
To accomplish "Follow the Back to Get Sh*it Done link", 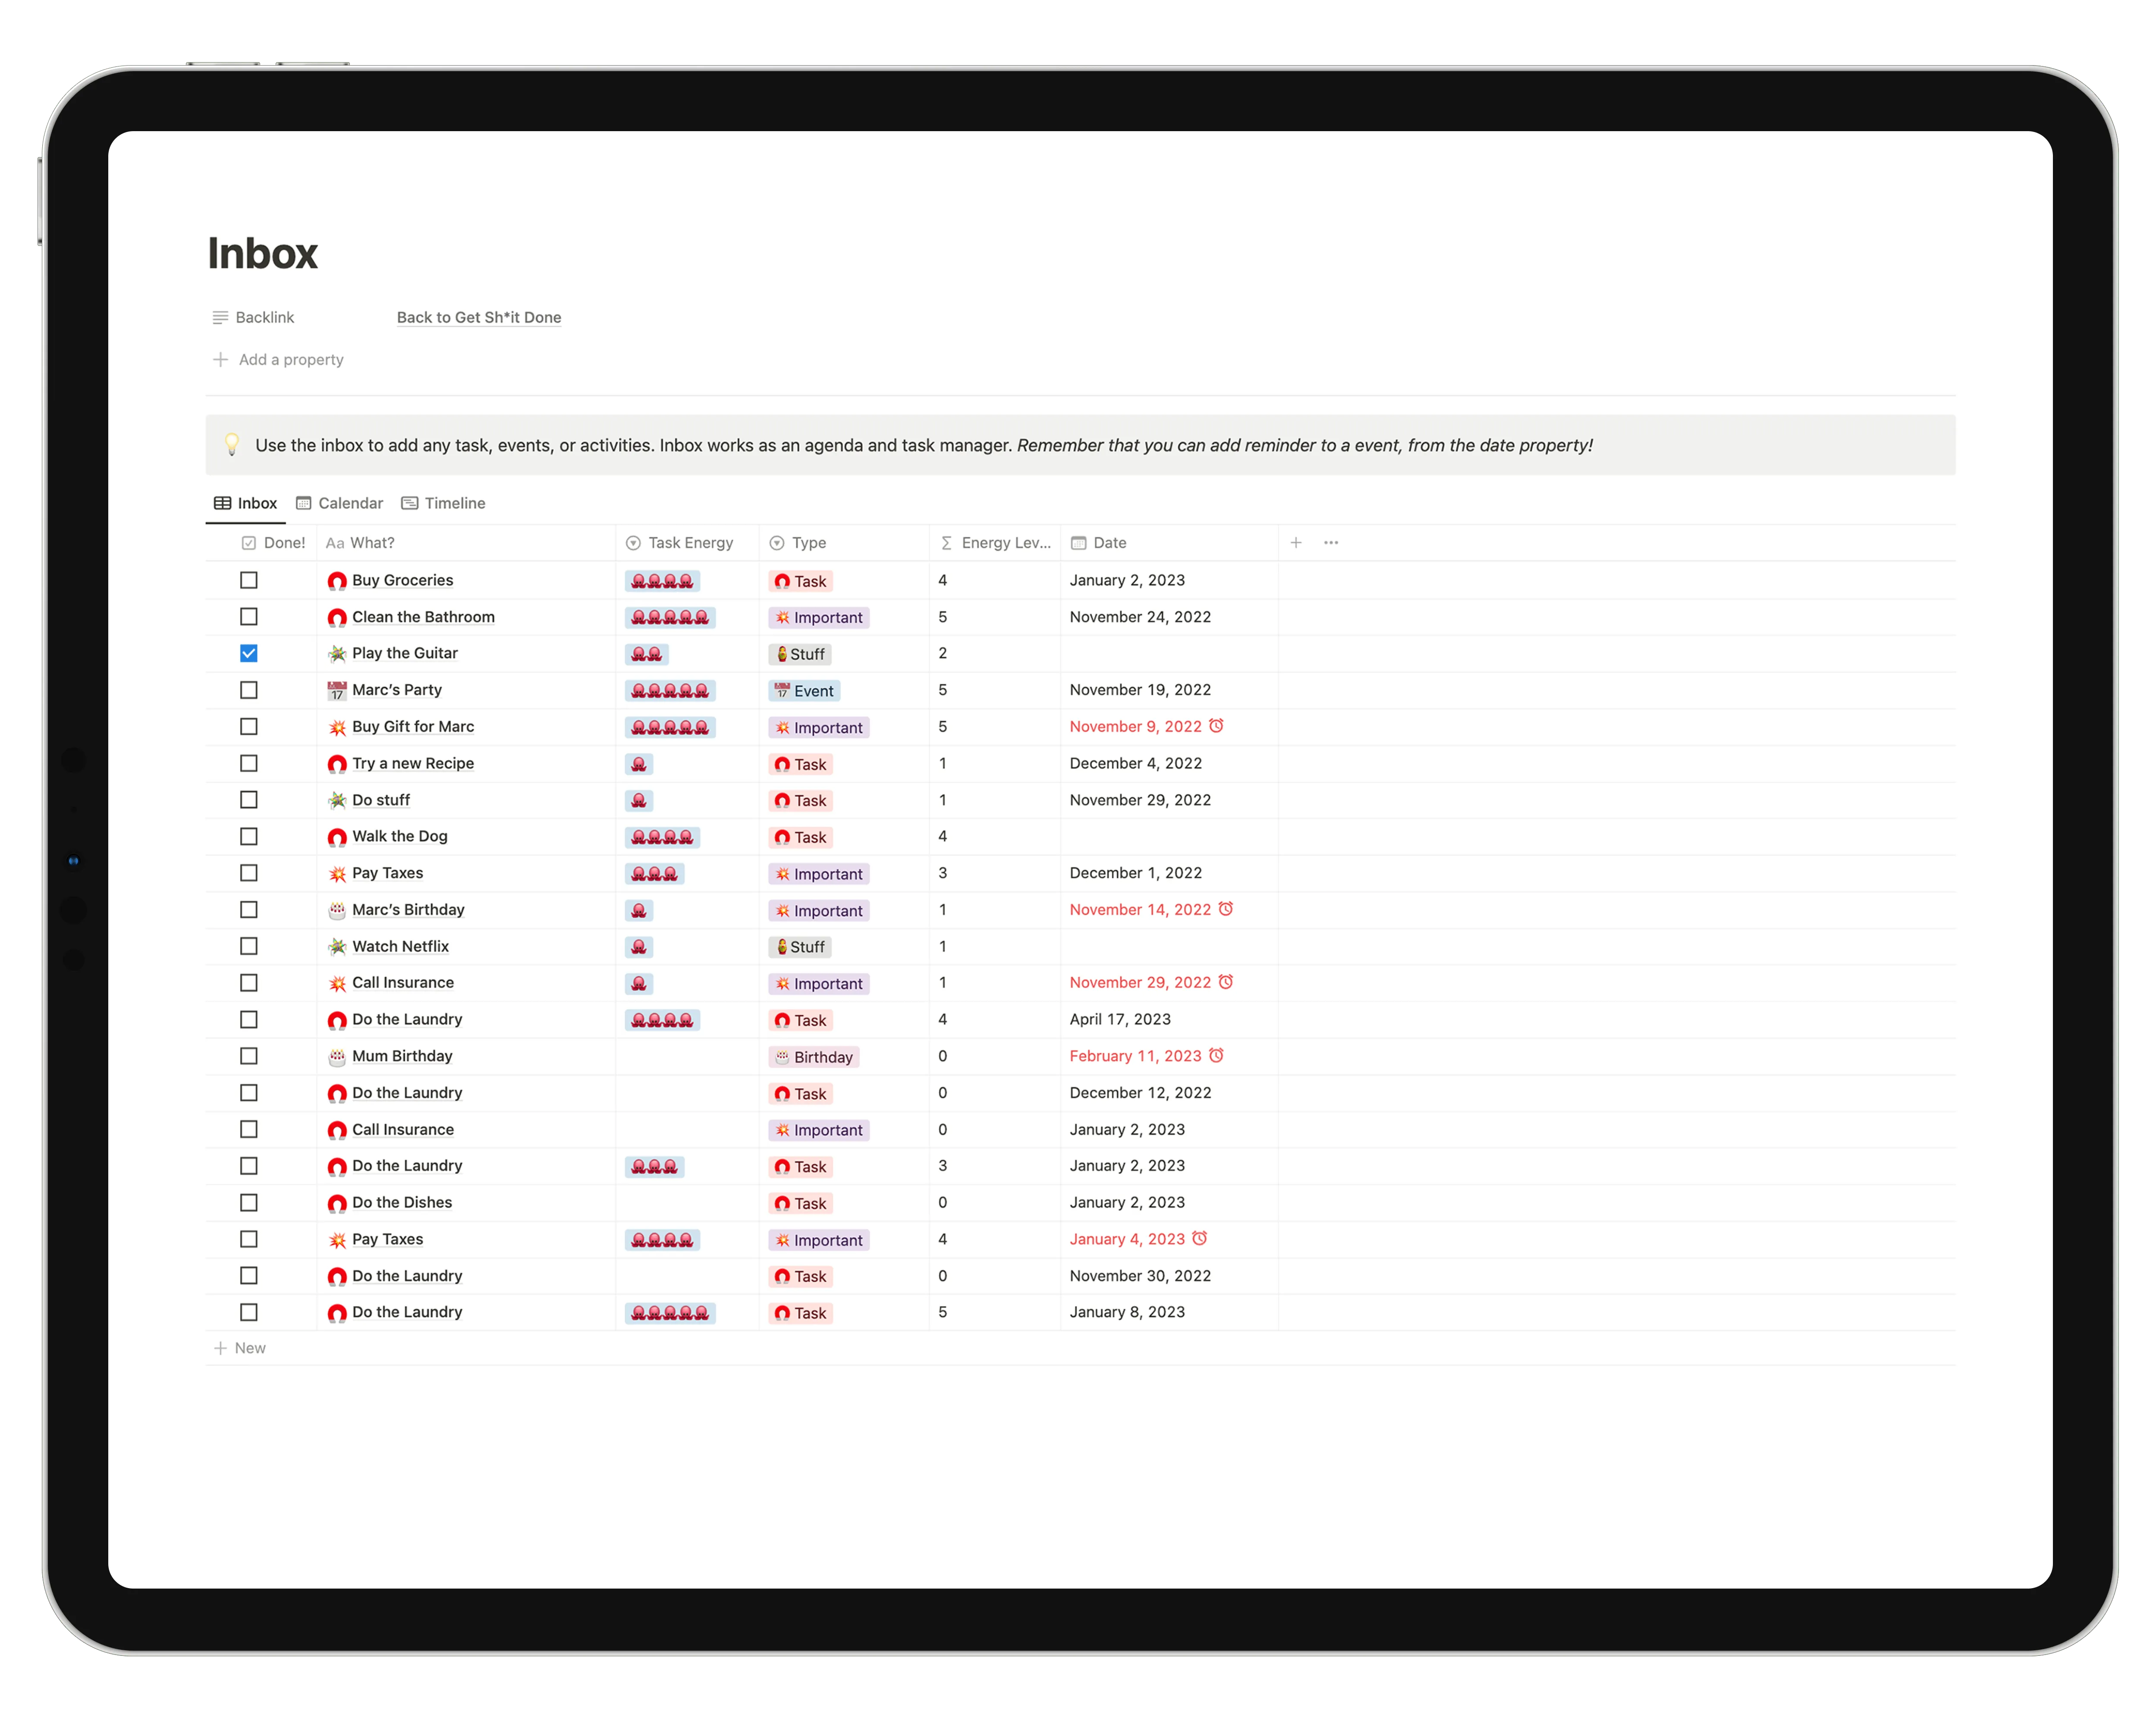I will 479,317.
